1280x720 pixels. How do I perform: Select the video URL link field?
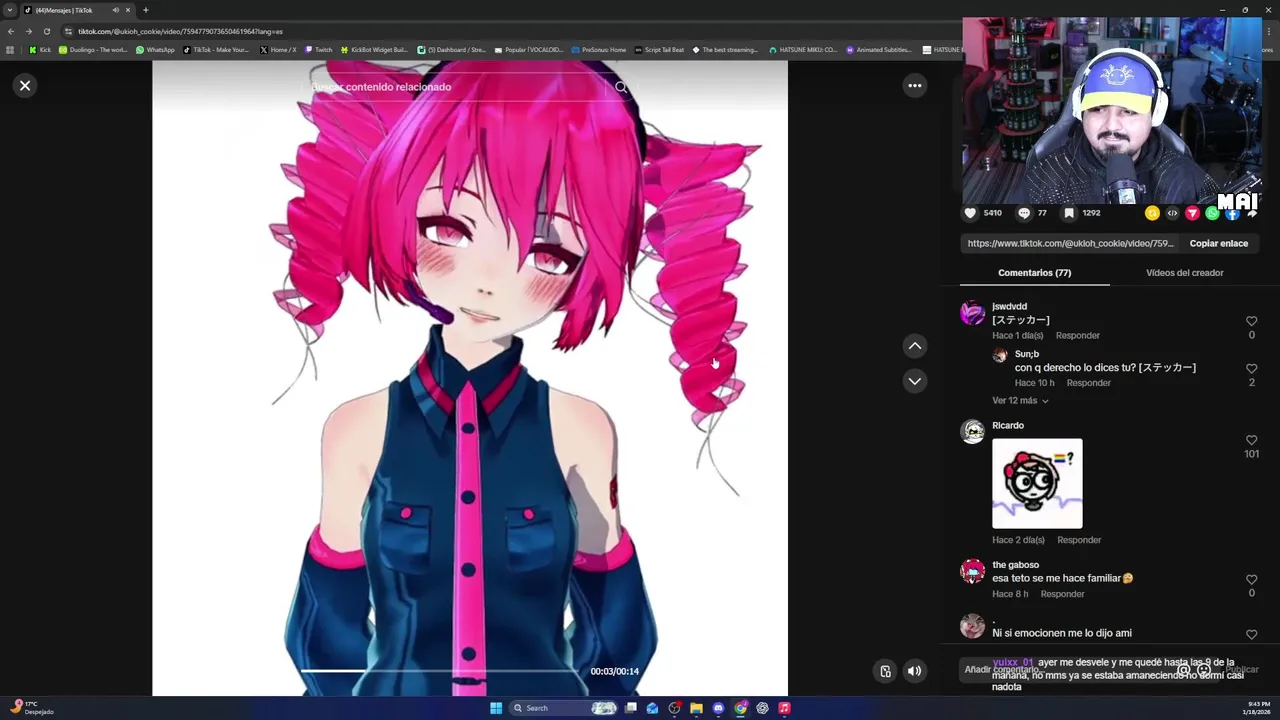pyautogui.click(x=1070, y=243)
